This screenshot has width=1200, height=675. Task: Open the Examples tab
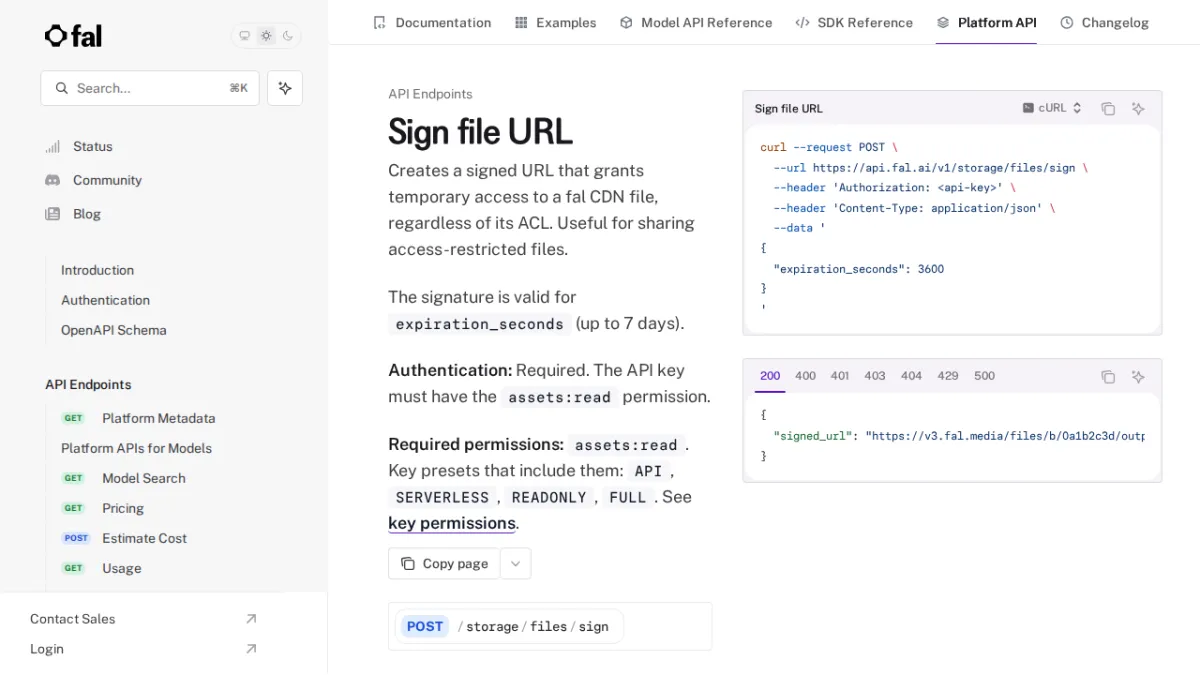point(555,22)
